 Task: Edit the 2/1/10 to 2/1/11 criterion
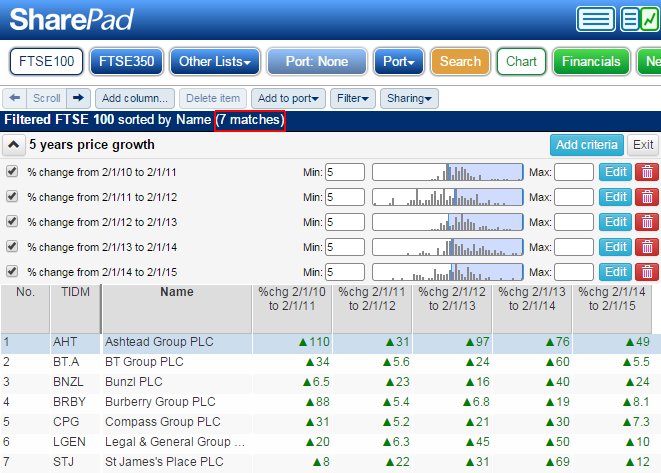coord(615,172)
